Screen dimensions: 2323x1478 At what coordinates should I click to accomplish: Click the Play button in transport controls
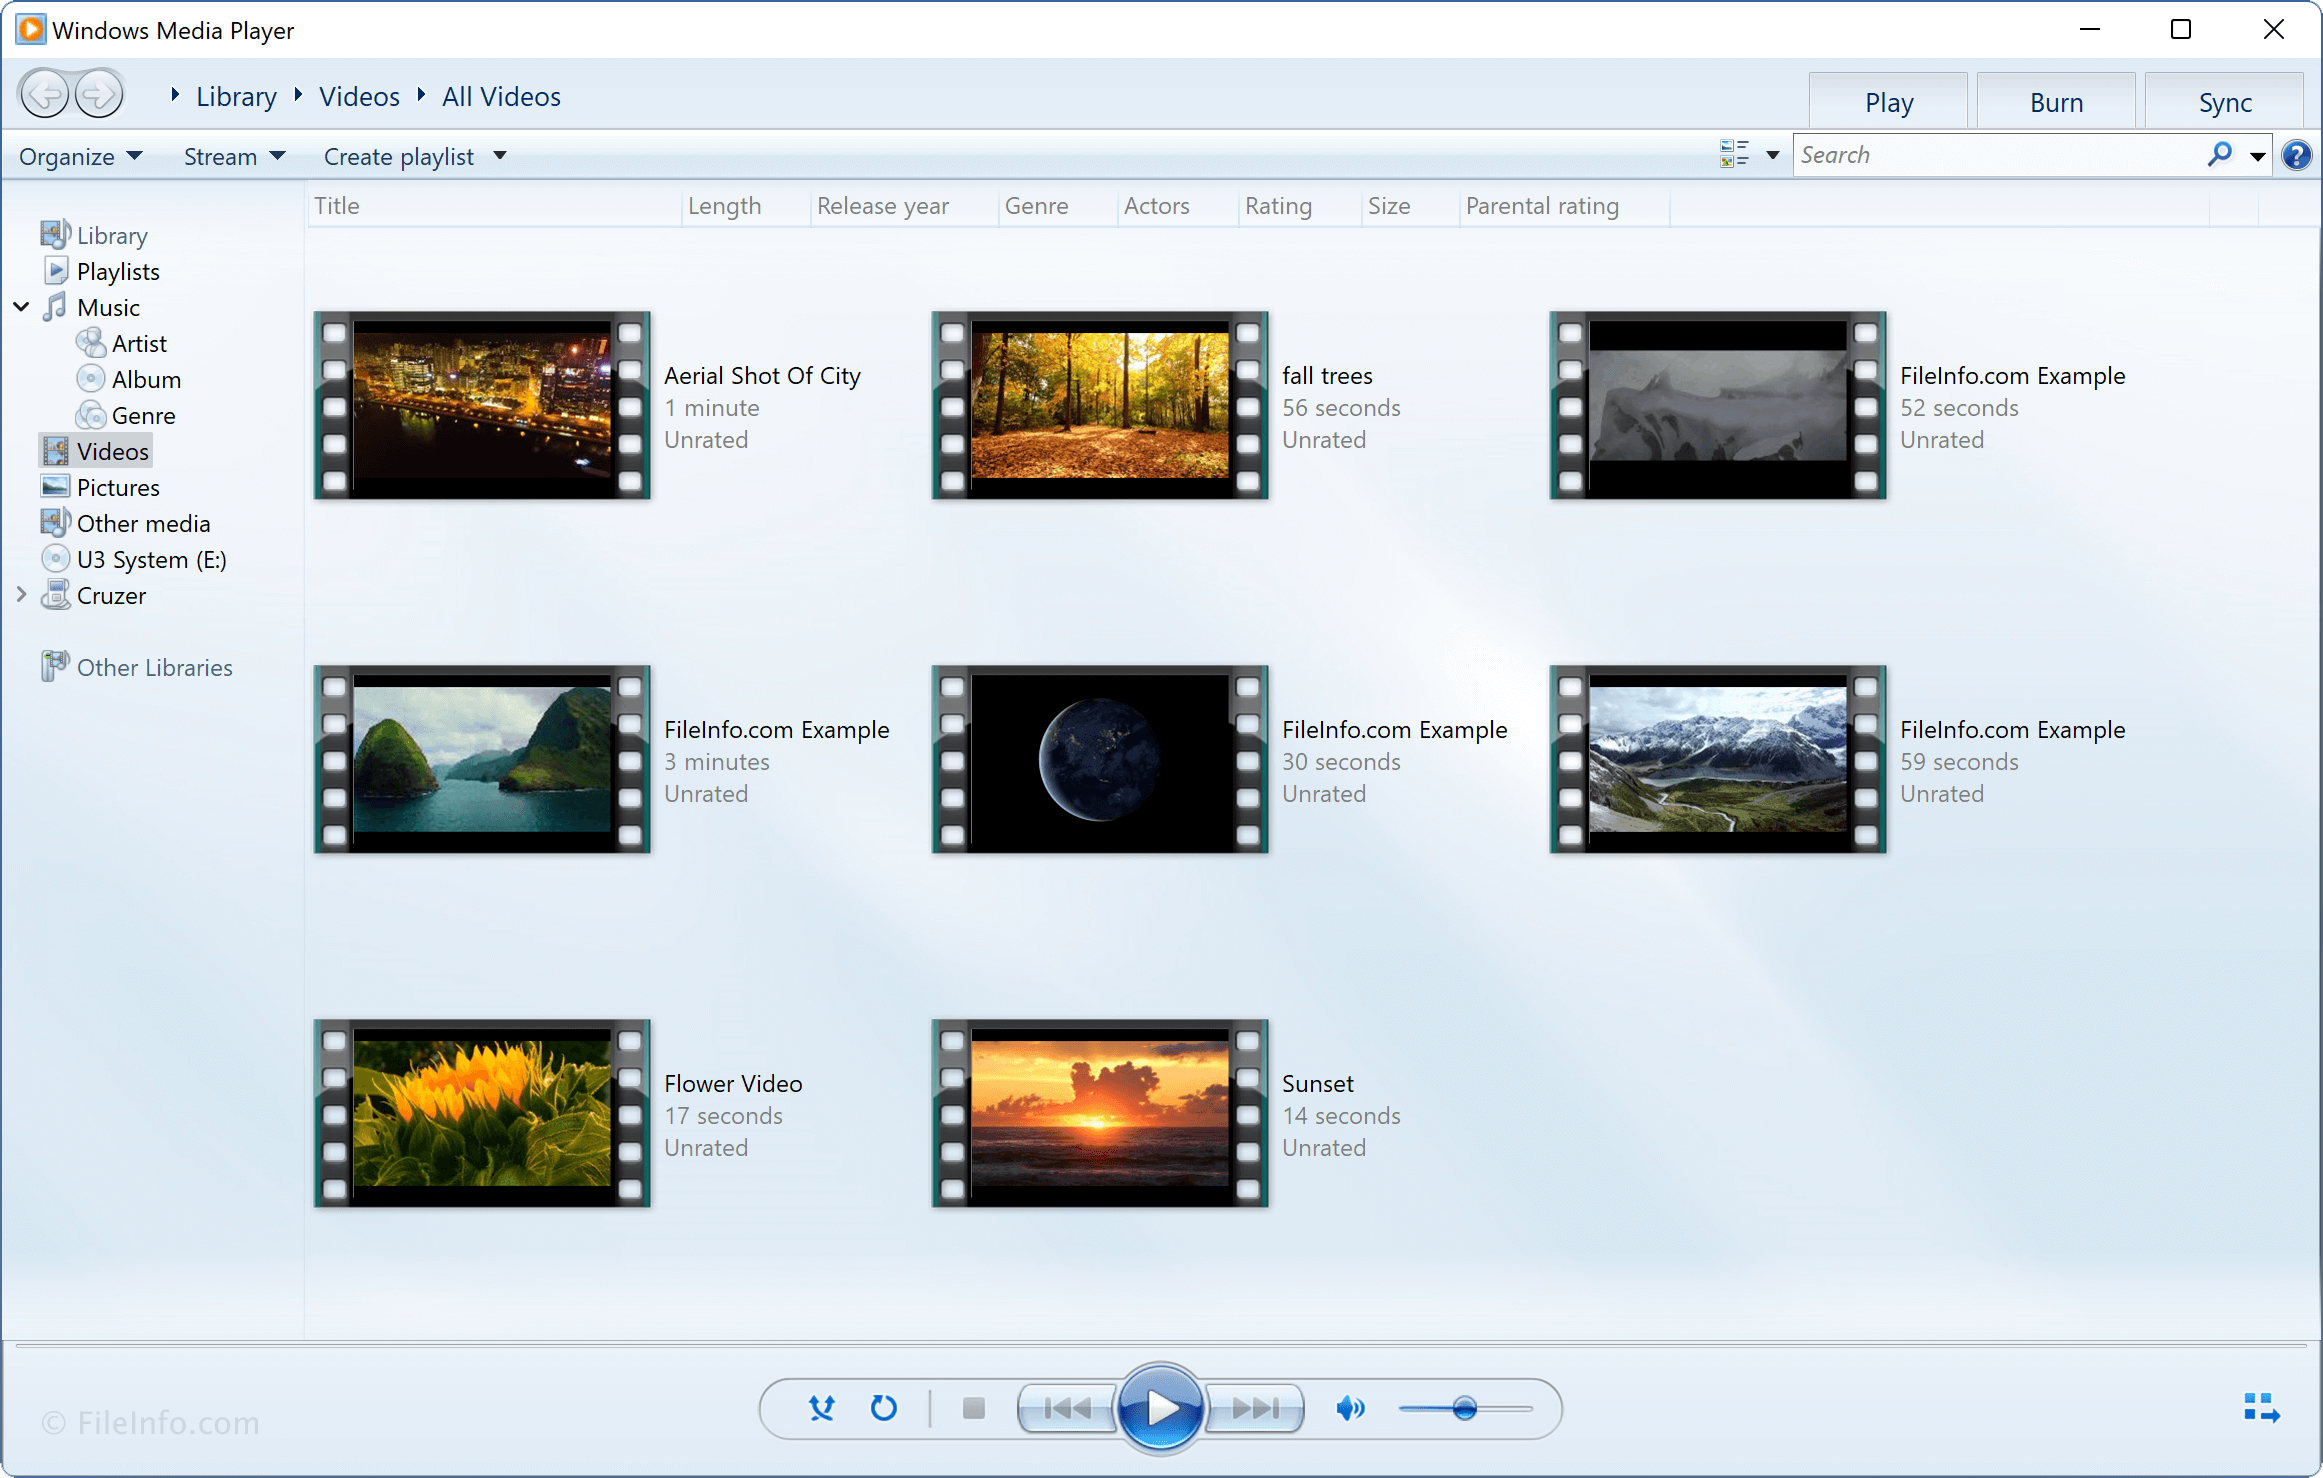pyautogui.click(x=1160, y=1405)
